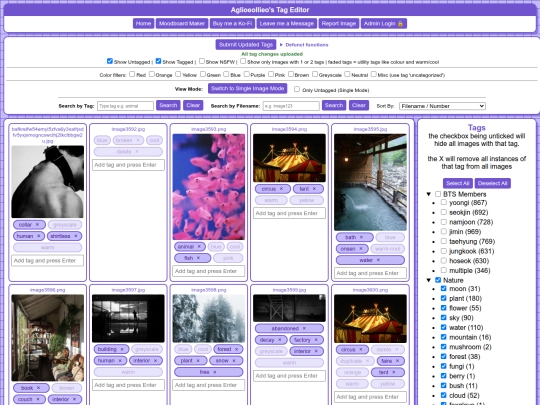This screenshot has height=405, width=540.
Task: Open the Report Image page
Action: click(x=339, y=23)
